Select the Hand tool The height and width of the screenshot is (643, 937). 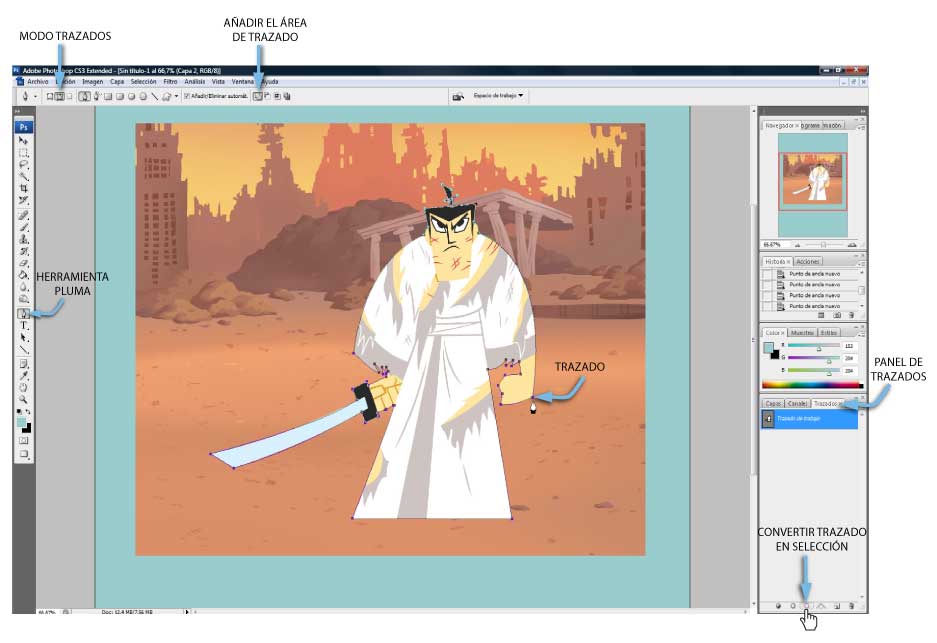pyautogui.click(x=23, y=387)
